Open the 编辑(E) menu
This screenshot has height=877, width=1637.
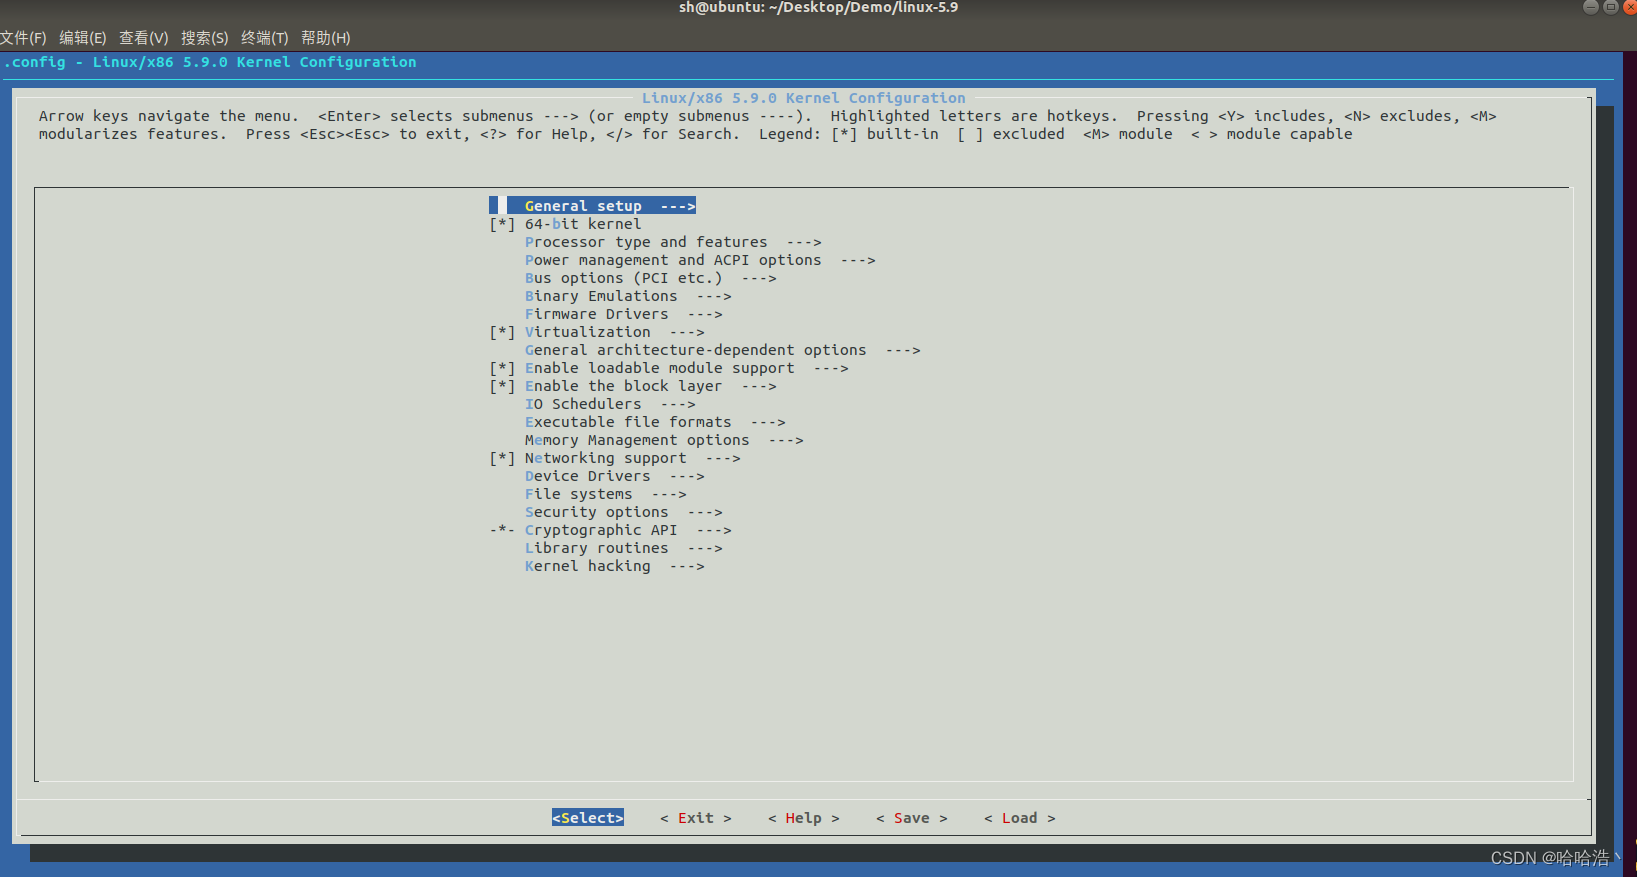[83, 38]
